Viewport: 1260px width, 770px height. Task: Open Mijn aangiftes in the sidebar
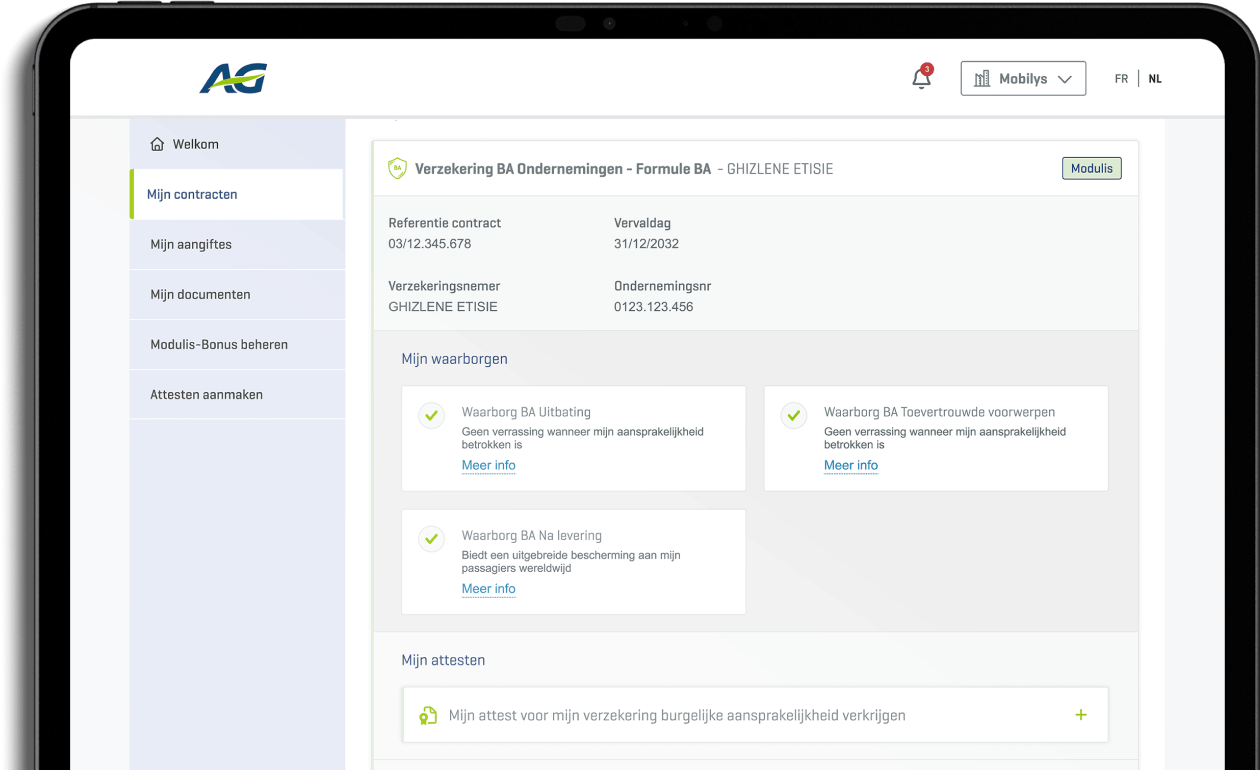click(x=237, y=244)
